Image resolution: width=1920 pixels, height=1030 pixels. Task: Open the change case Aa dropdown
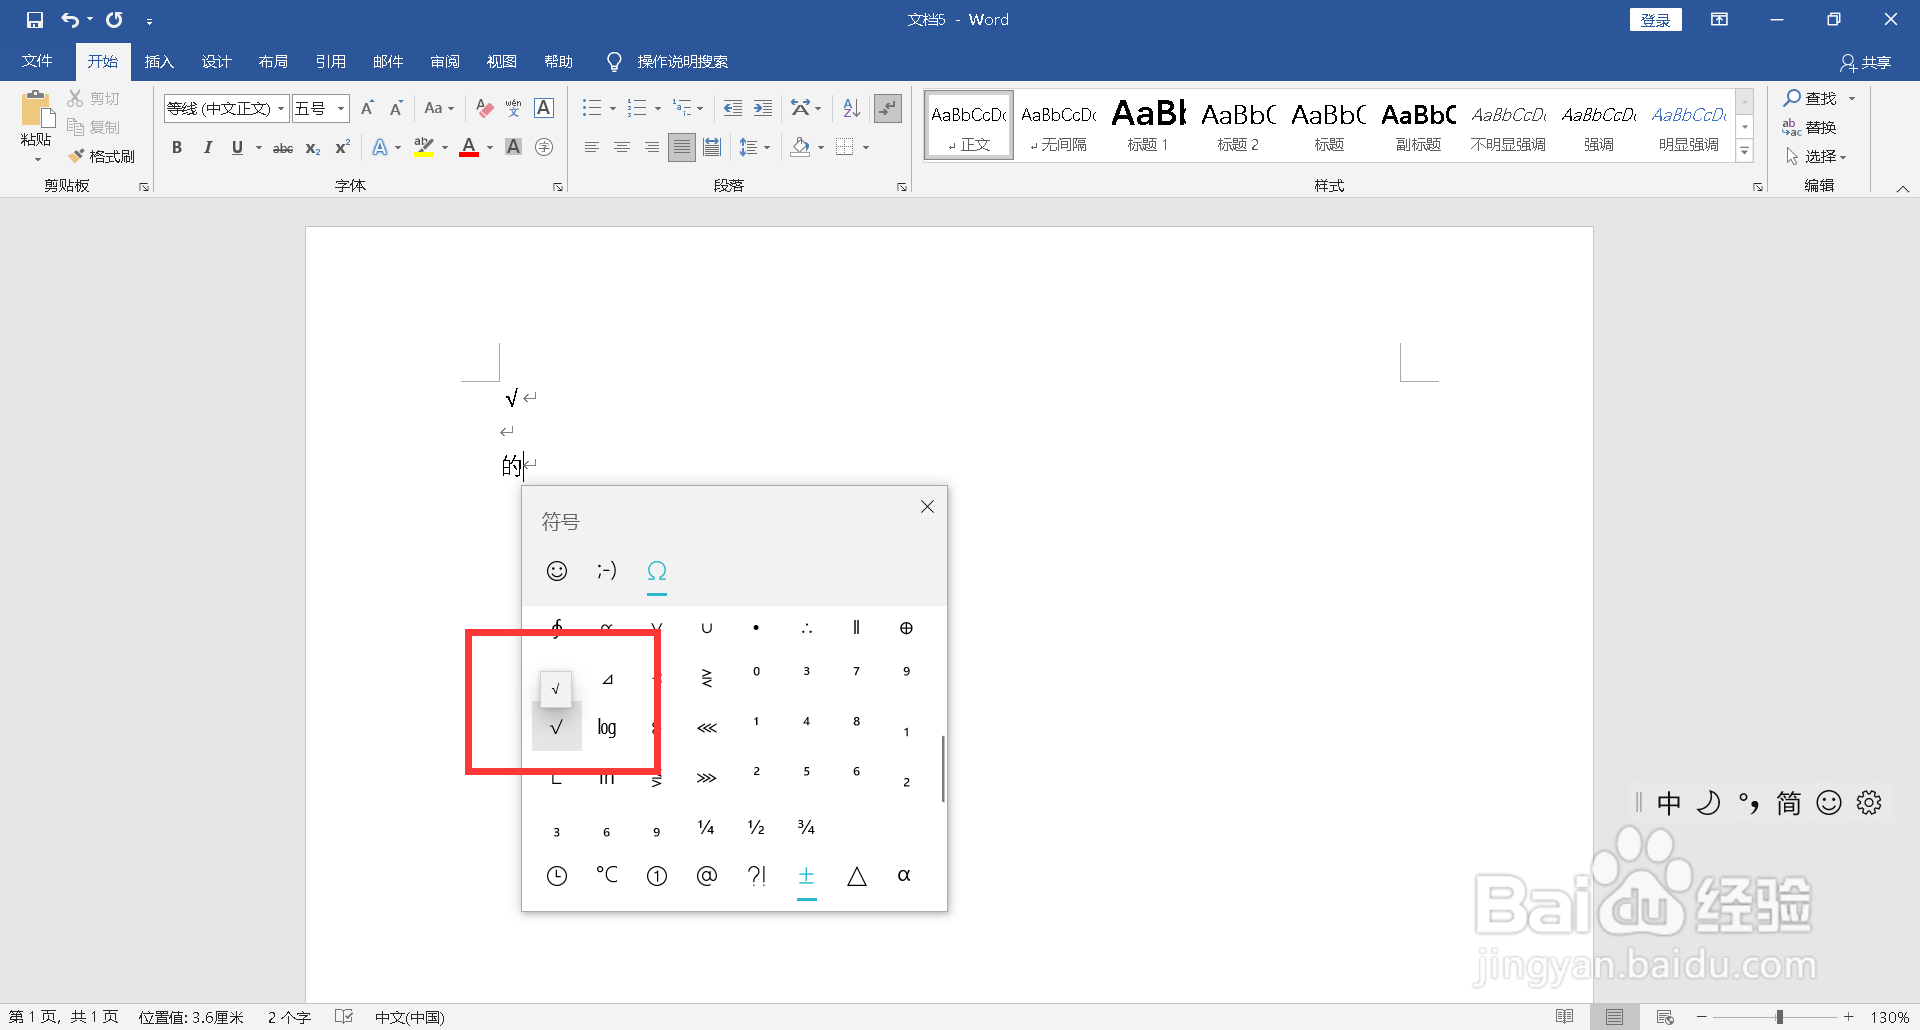(x=439, y=108)
